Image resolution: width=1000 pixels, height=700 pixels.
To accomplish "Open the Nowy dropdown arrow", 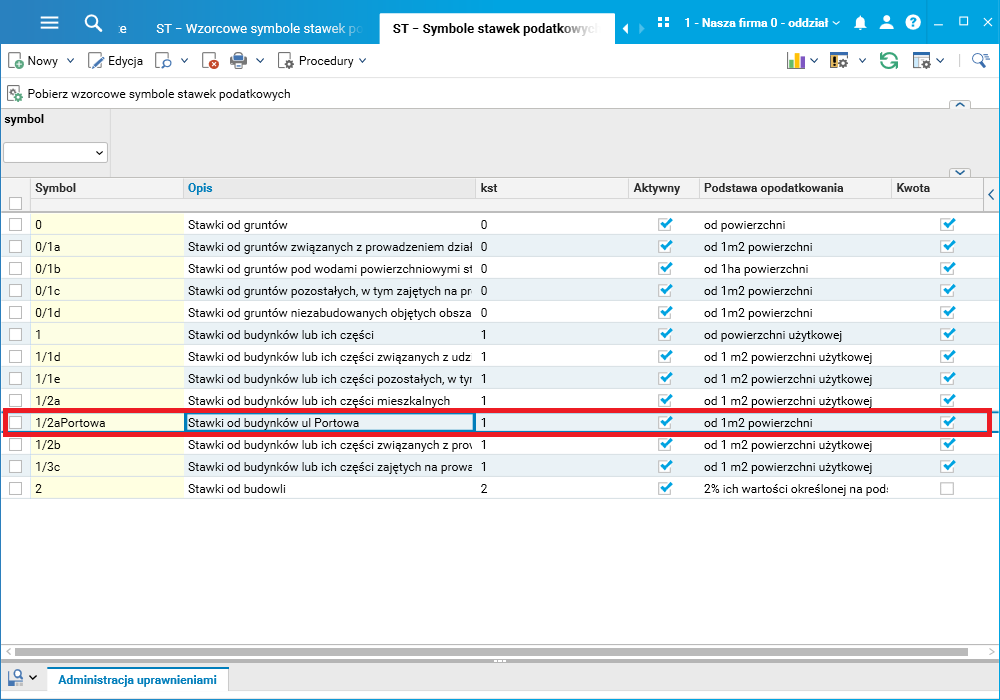I will (x=70, y=61).
